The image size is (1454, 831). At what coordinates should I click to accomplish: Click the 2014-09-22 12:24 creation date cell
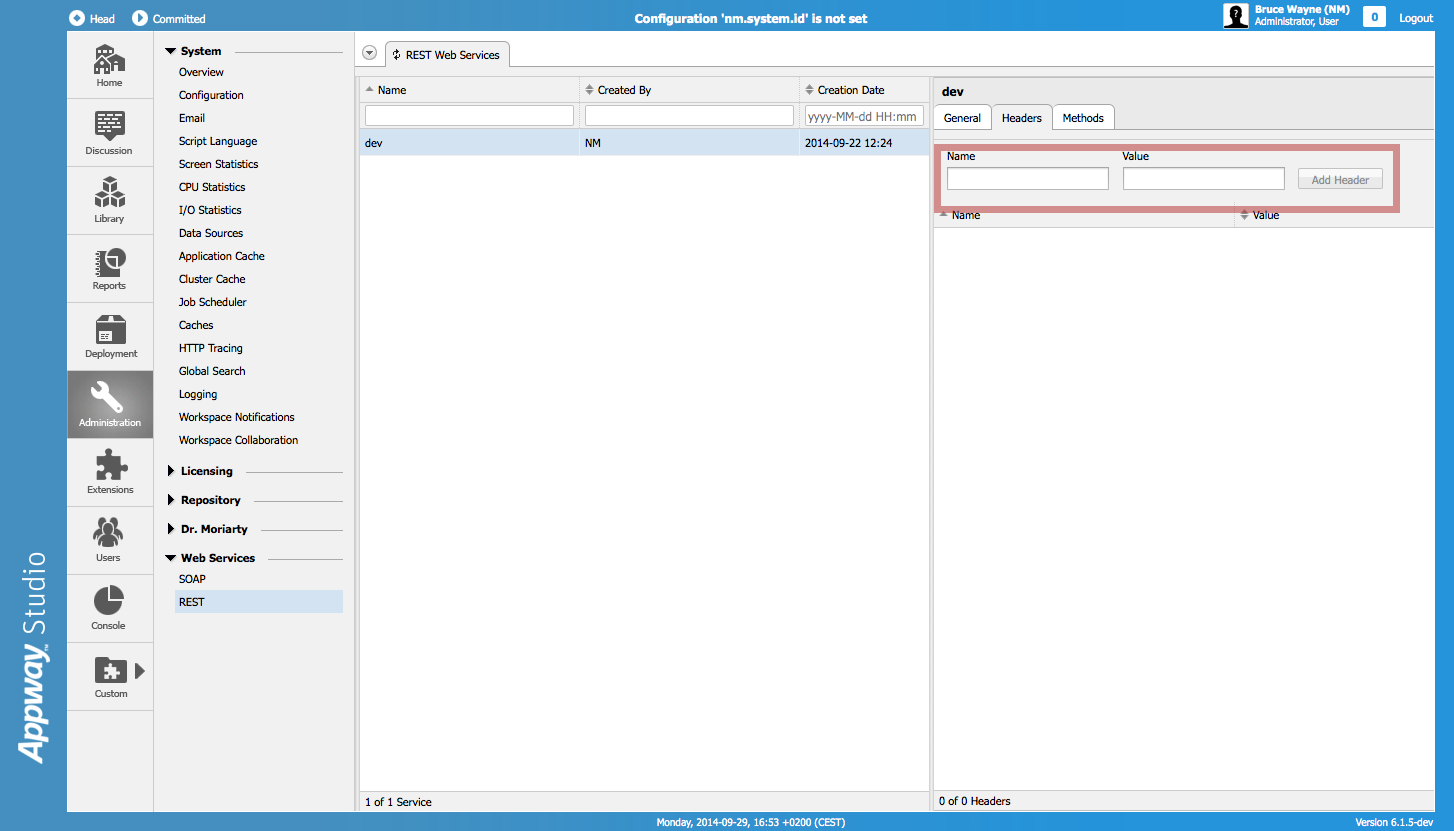[x=864, y=144]
